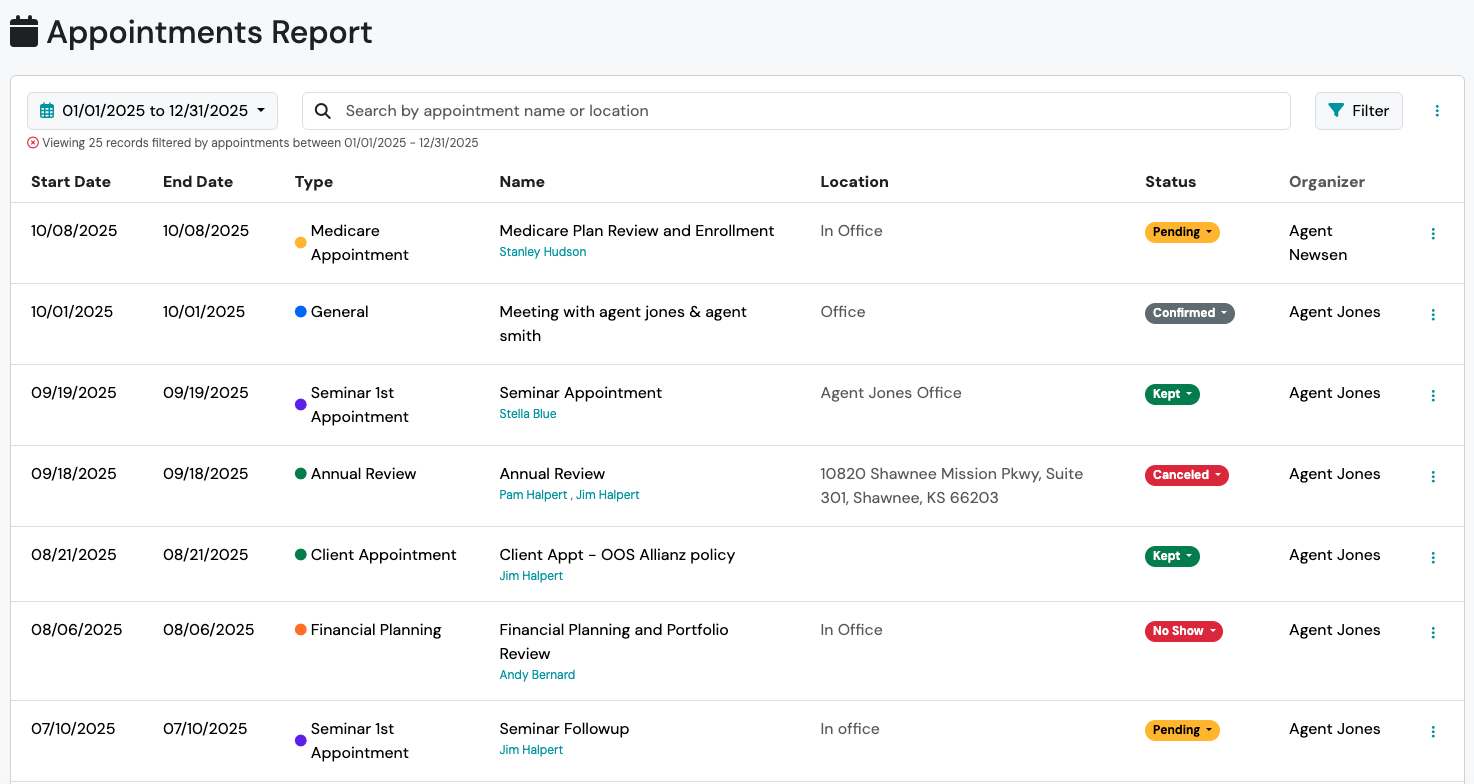Open Kept status dropdown for Stella Blue appointment
1474x784 pixels.
pos(1172,394)
